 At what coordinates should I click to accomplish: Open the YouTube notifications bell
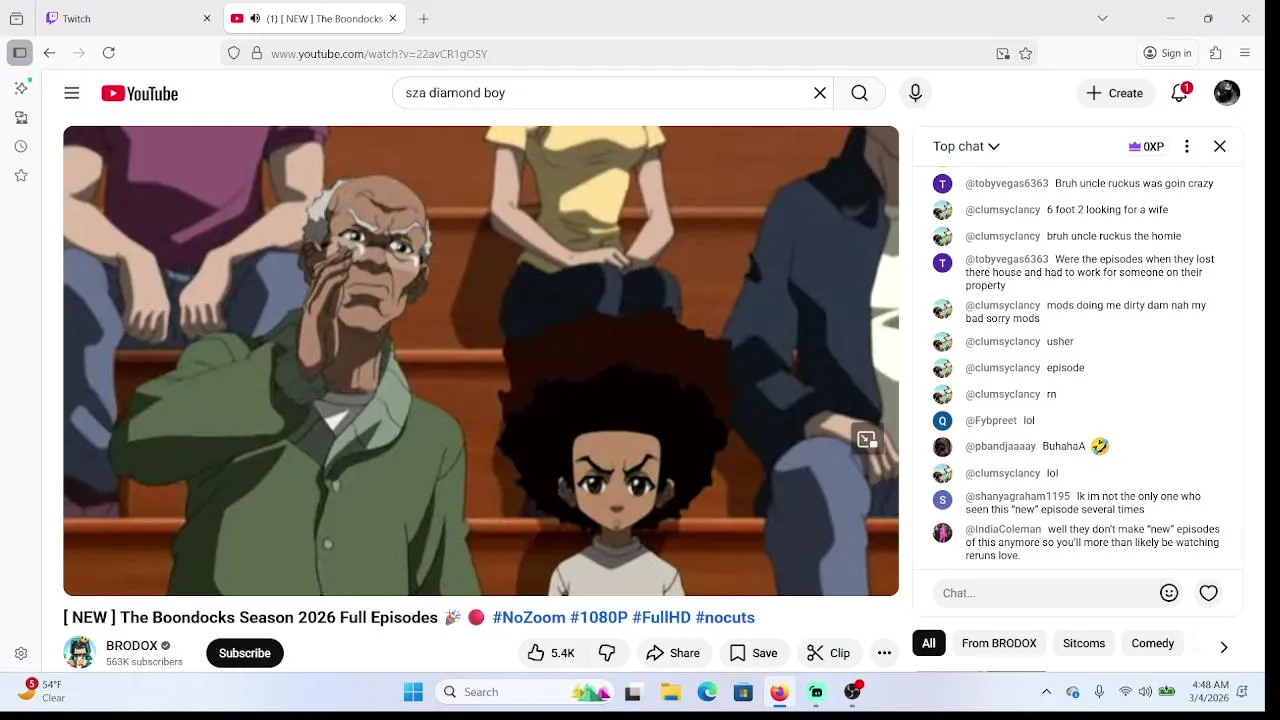[x=1180, y=93]
